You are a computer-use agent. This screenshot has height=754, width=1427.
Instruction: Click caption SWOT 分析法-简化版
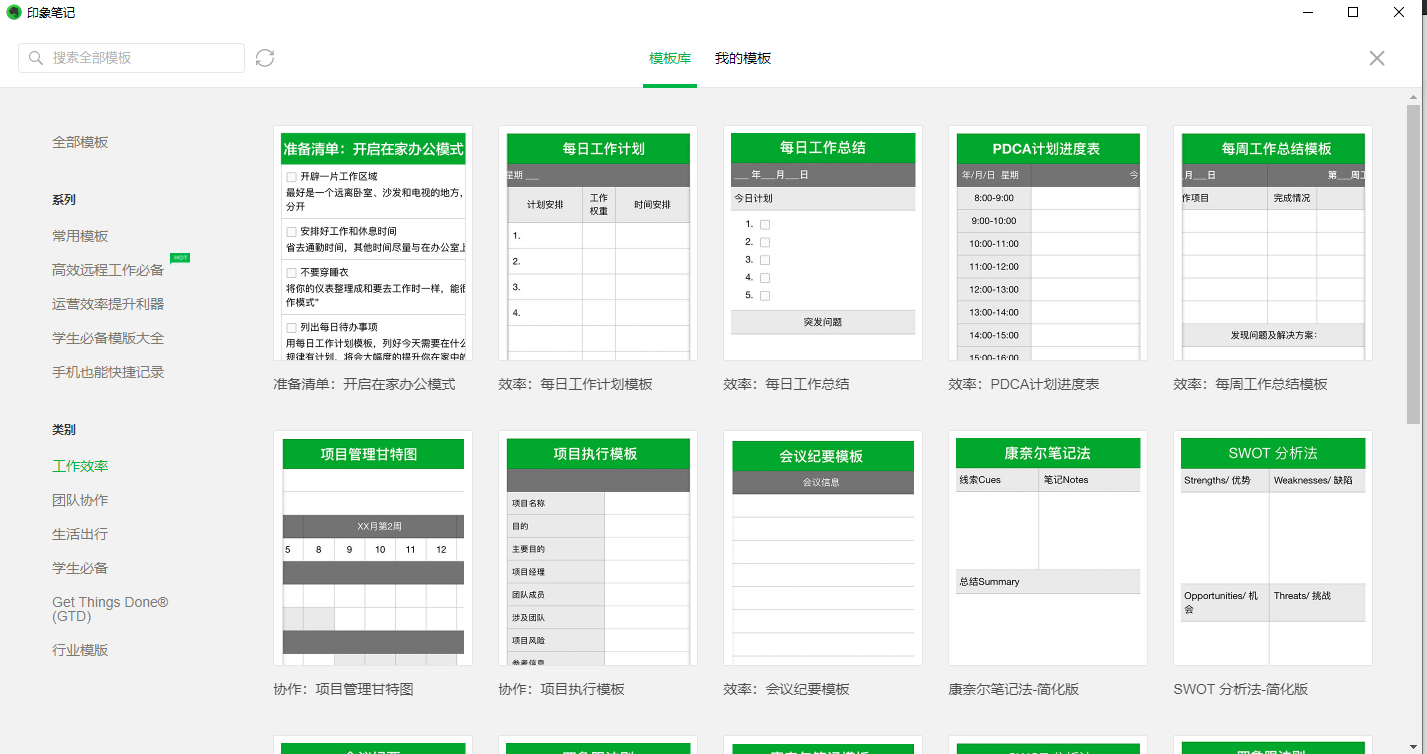[x=1240, y=689]
